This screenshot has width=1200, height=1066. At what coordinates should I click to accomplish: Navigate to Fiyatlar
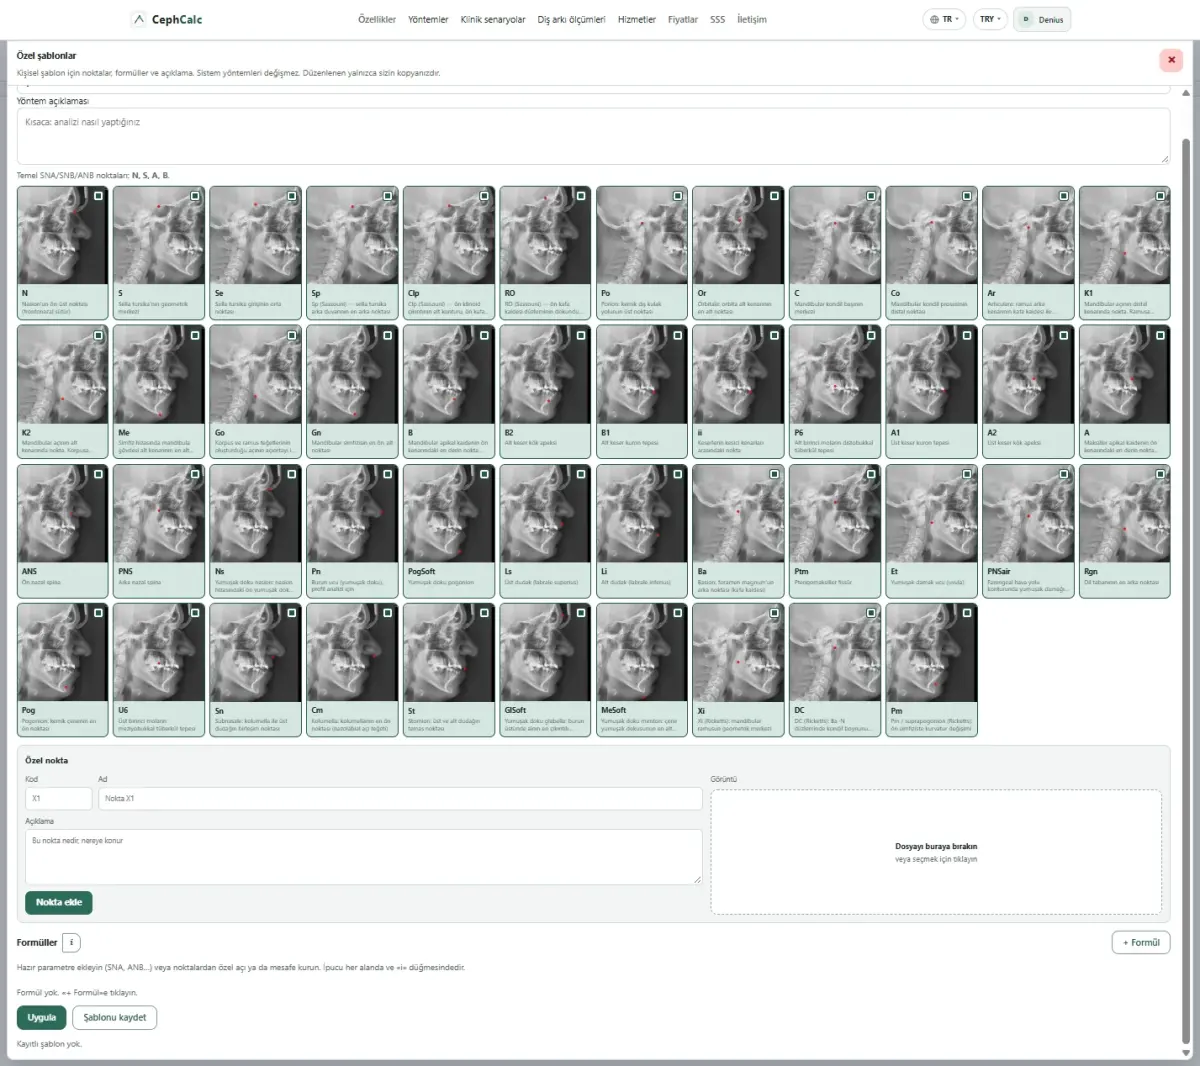[683, 19]
